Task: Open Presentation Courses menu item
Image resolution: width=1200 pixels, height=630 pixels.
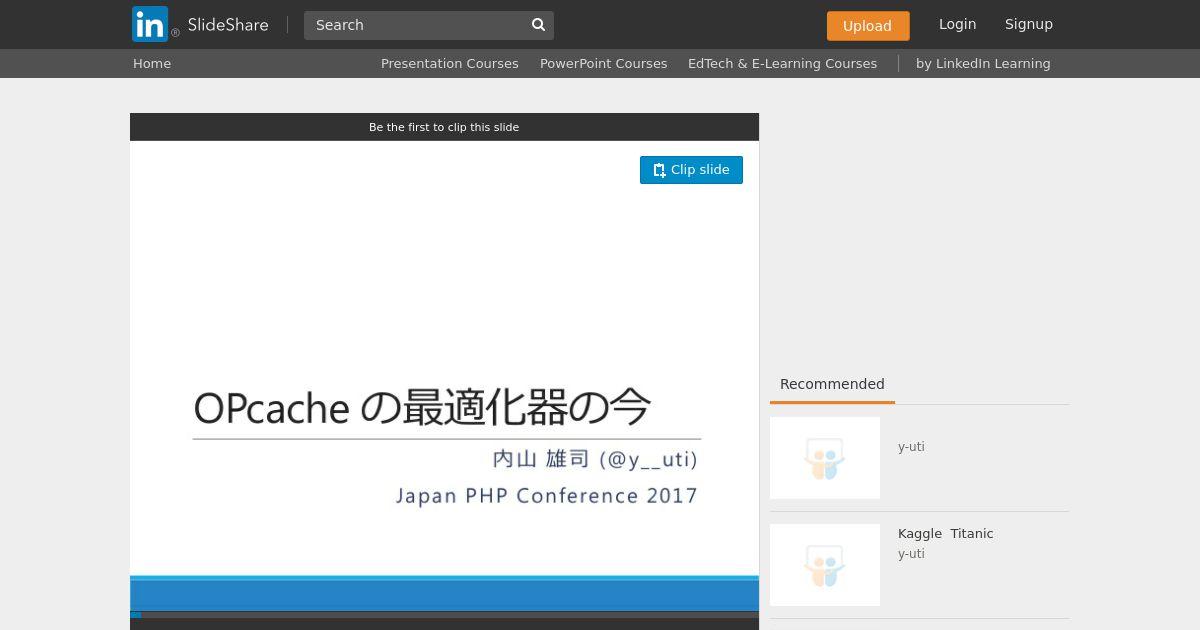Action: click(x=449, y=63)
